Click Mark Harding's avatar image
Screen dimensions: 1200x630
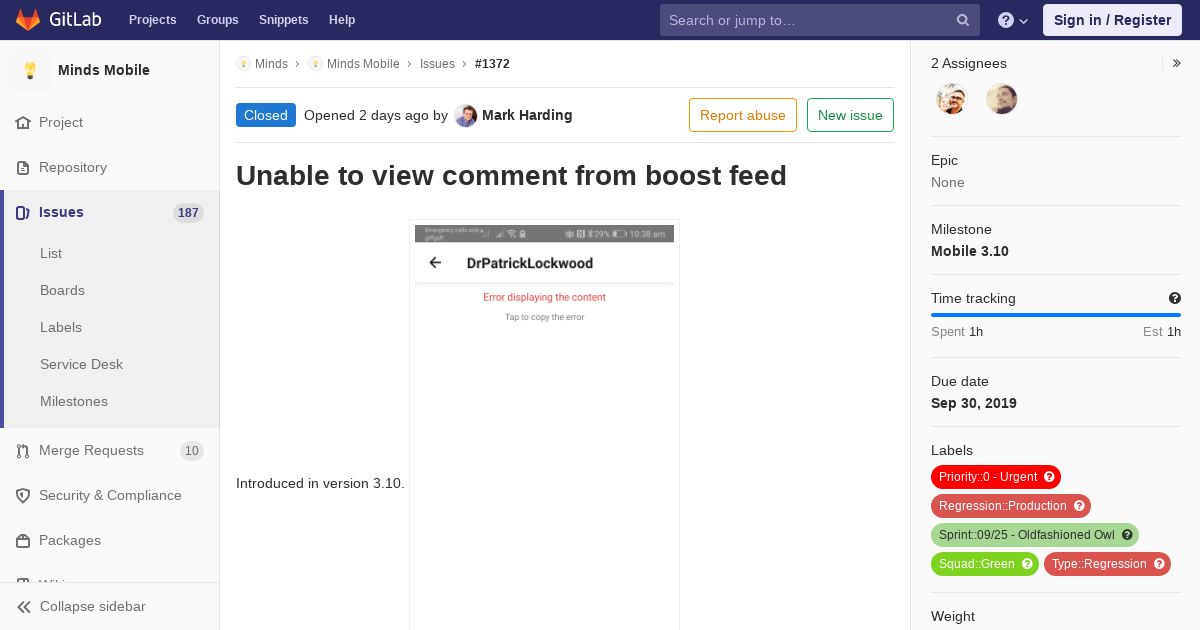pos(465,115)
